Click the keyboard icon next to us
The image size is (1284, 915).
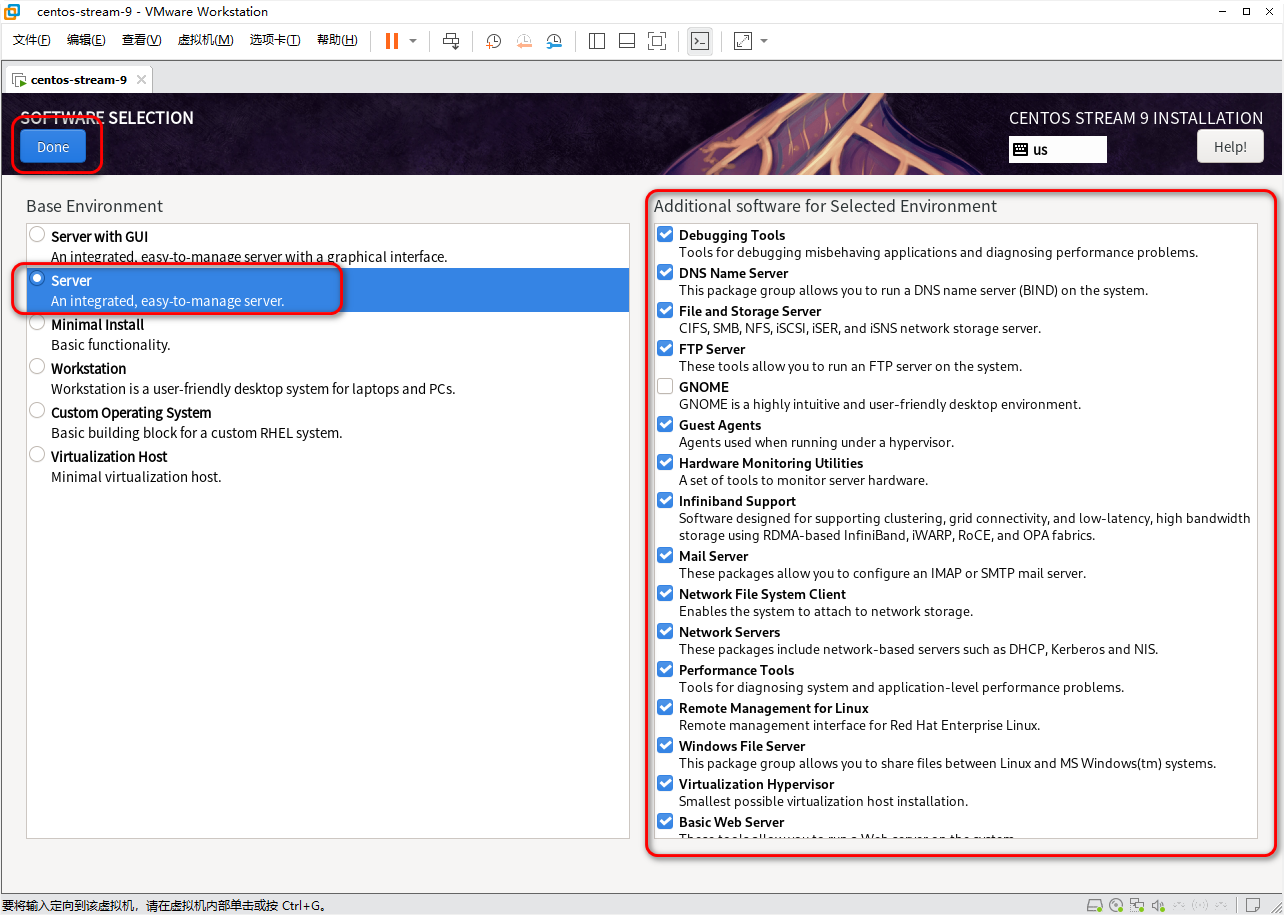[1021, 149]
